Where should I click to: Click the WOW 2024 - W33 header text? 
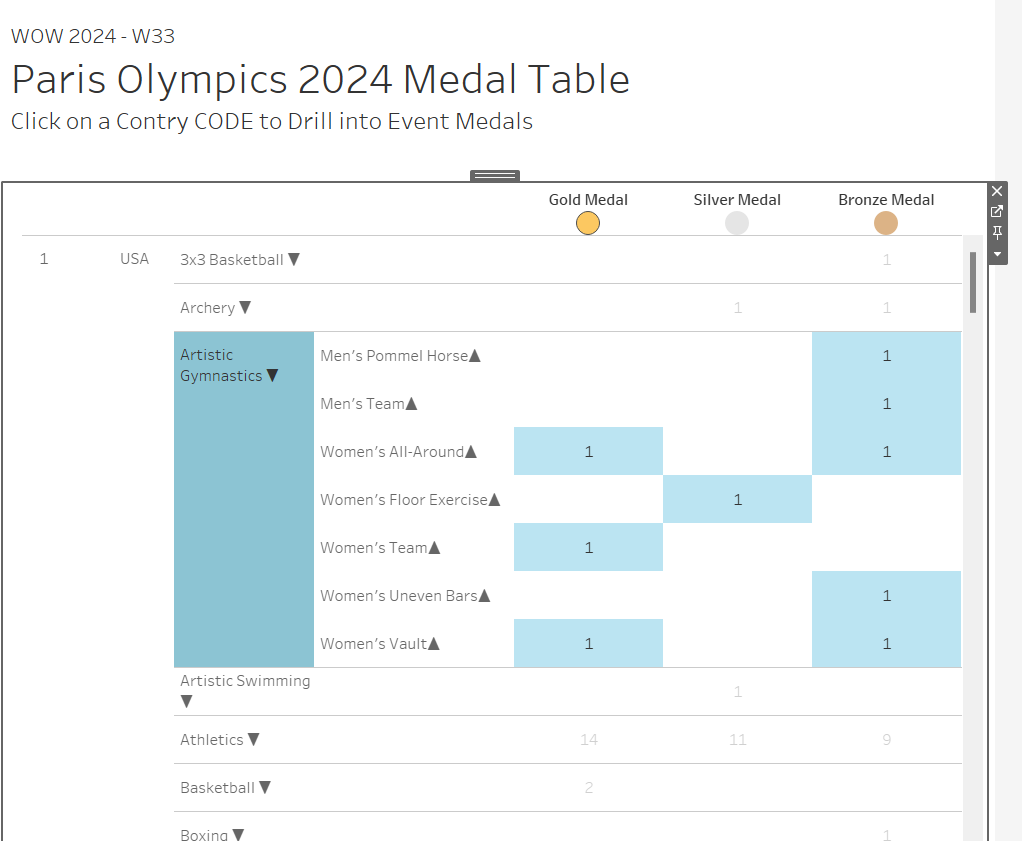(x=93, y=36)
